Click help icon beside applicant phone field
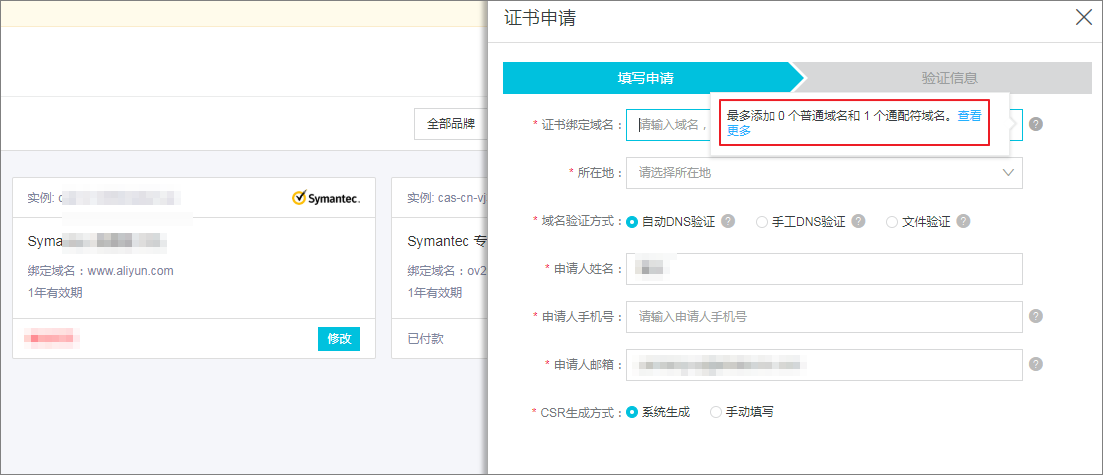 pyautogui.click(x=1035, y=316)
